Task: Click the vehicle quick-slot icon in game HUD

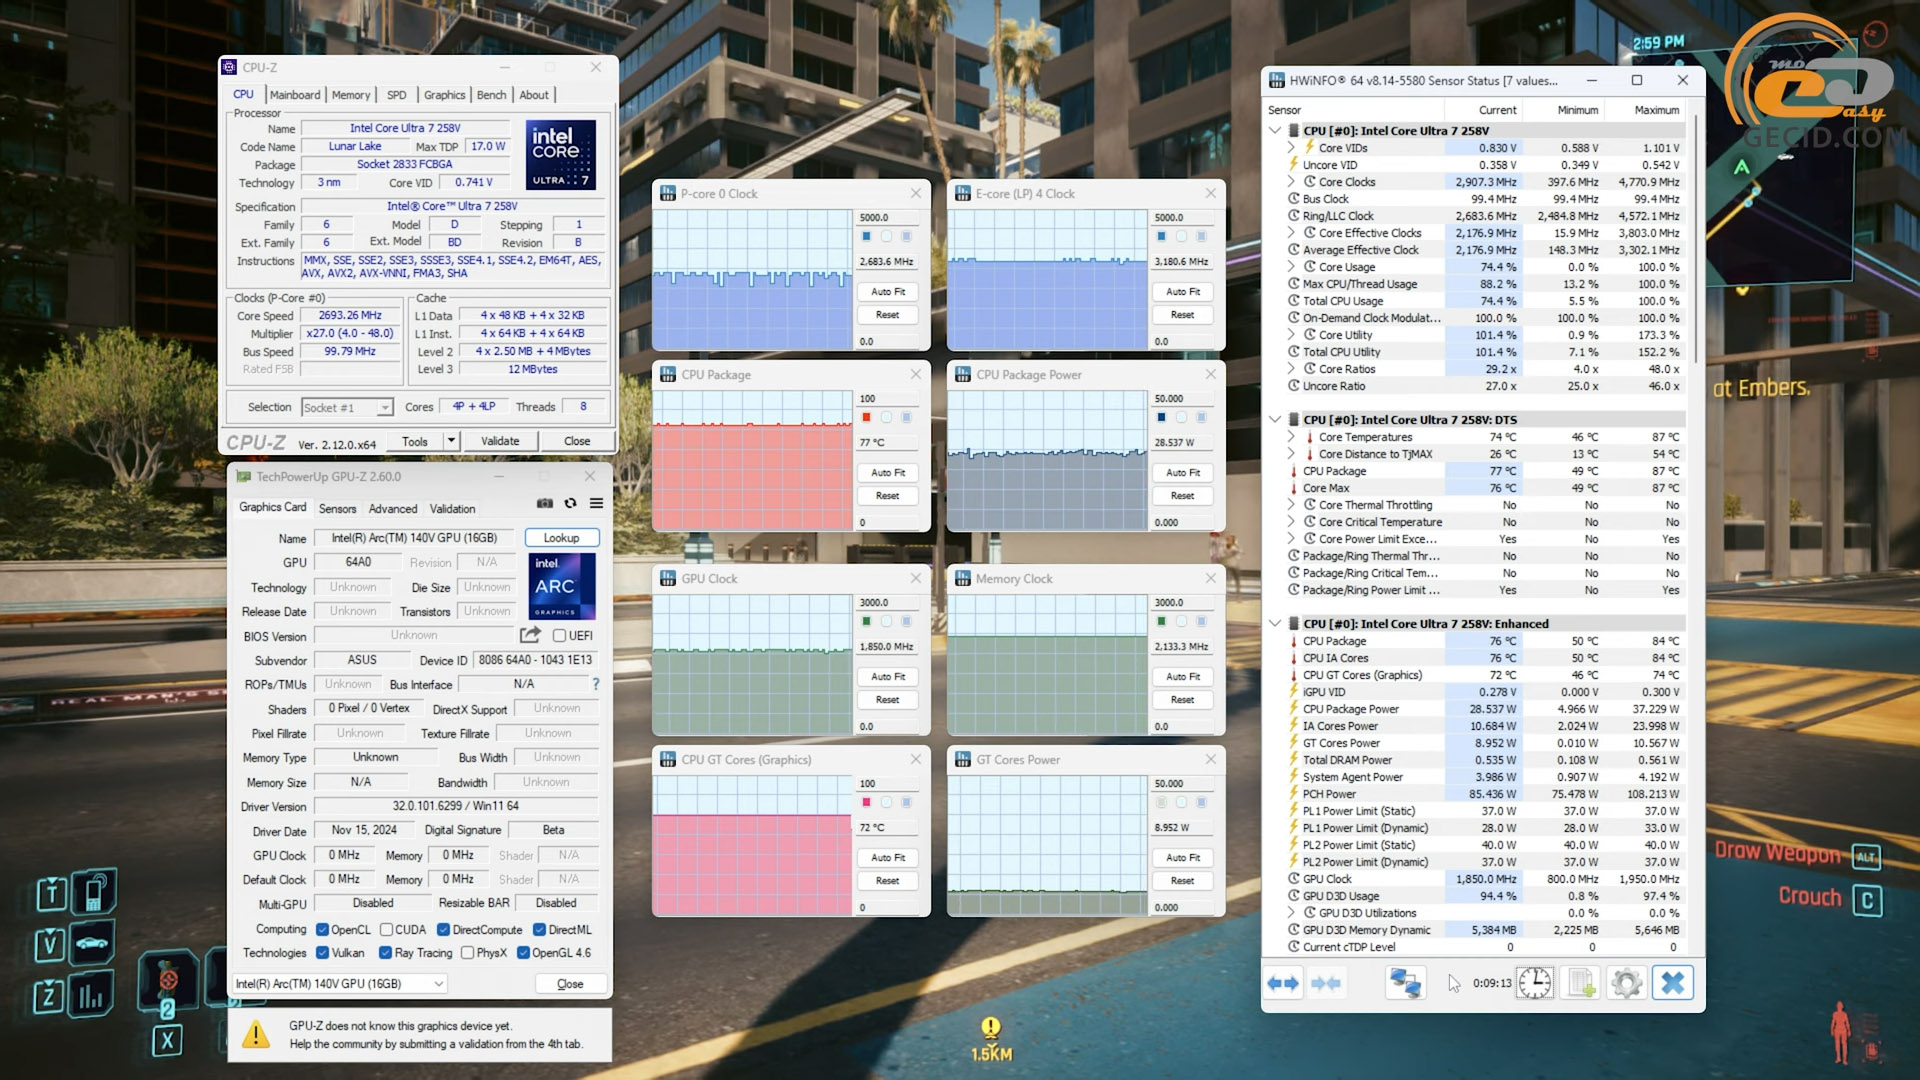Action: pyautogui.click(x=92, y=942)
